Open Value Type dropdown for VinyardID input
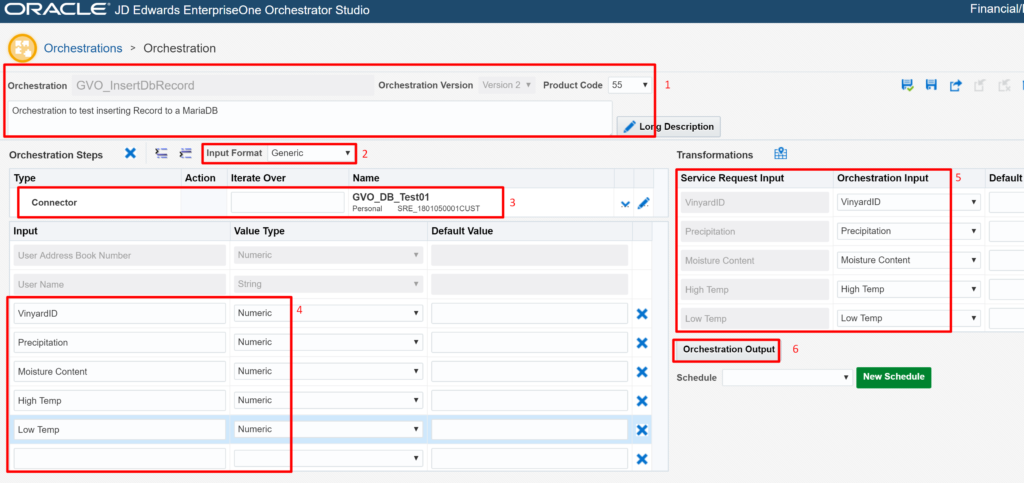 tap(328, 313)
